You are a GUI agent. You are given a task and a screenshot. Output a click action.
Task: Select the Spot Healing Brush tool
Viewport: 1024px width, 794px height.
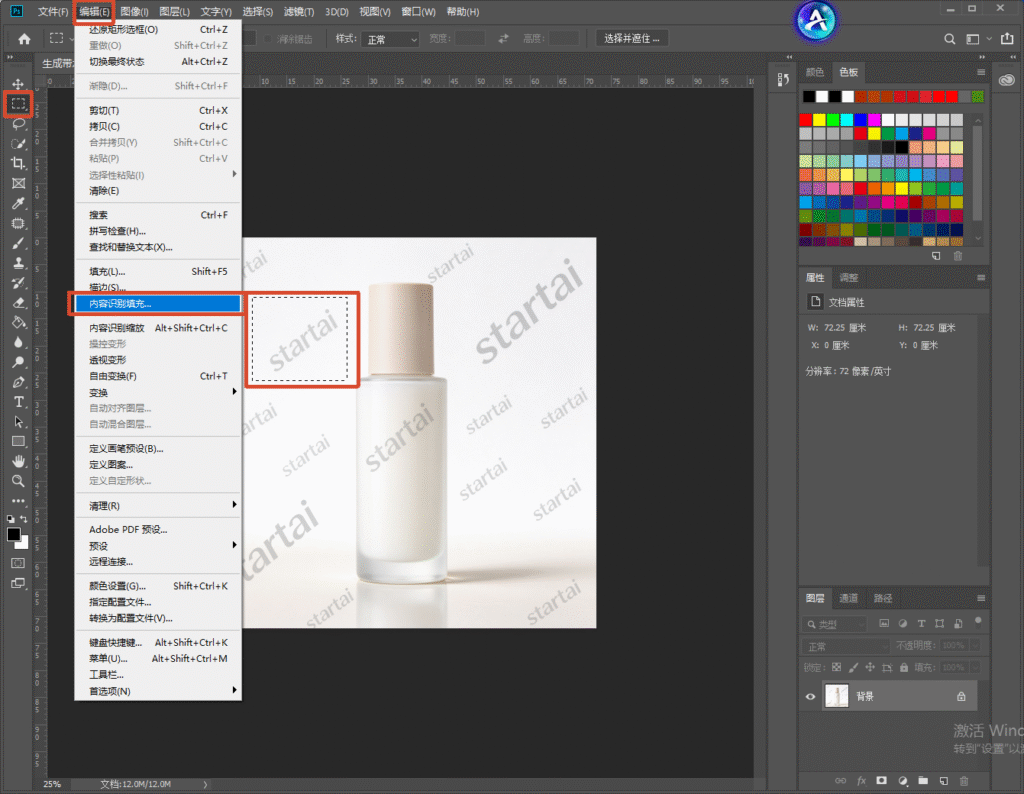tap(18, 223)
